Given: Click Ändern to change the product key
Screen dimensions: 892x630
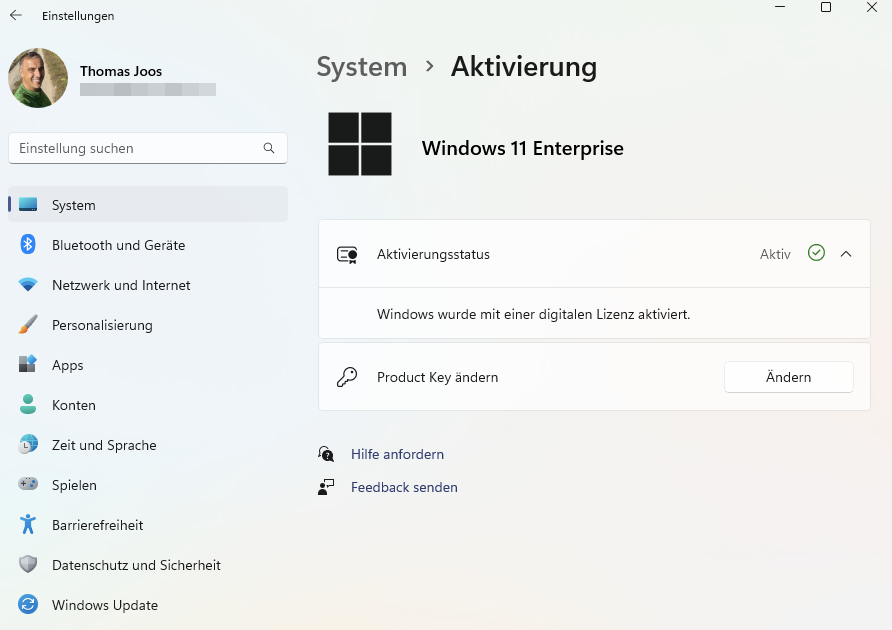Looking at the screenshot, I should coord(788,377).
